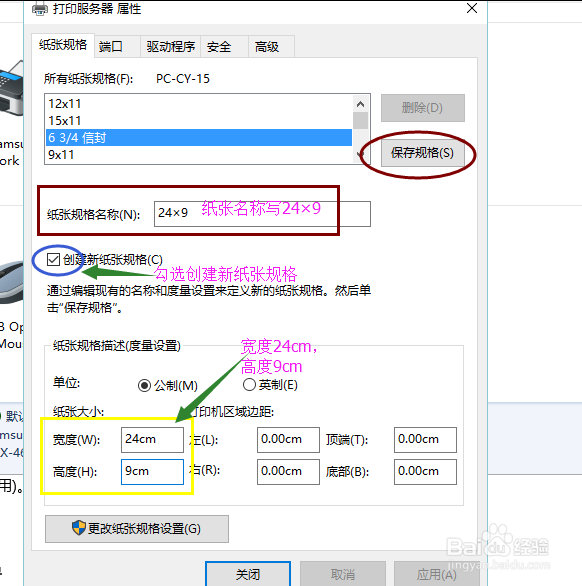Screen dimensions: 582x586
Task: Toggle the 创建新纸张规格(C) checkbox
Action: pos(53,259)
